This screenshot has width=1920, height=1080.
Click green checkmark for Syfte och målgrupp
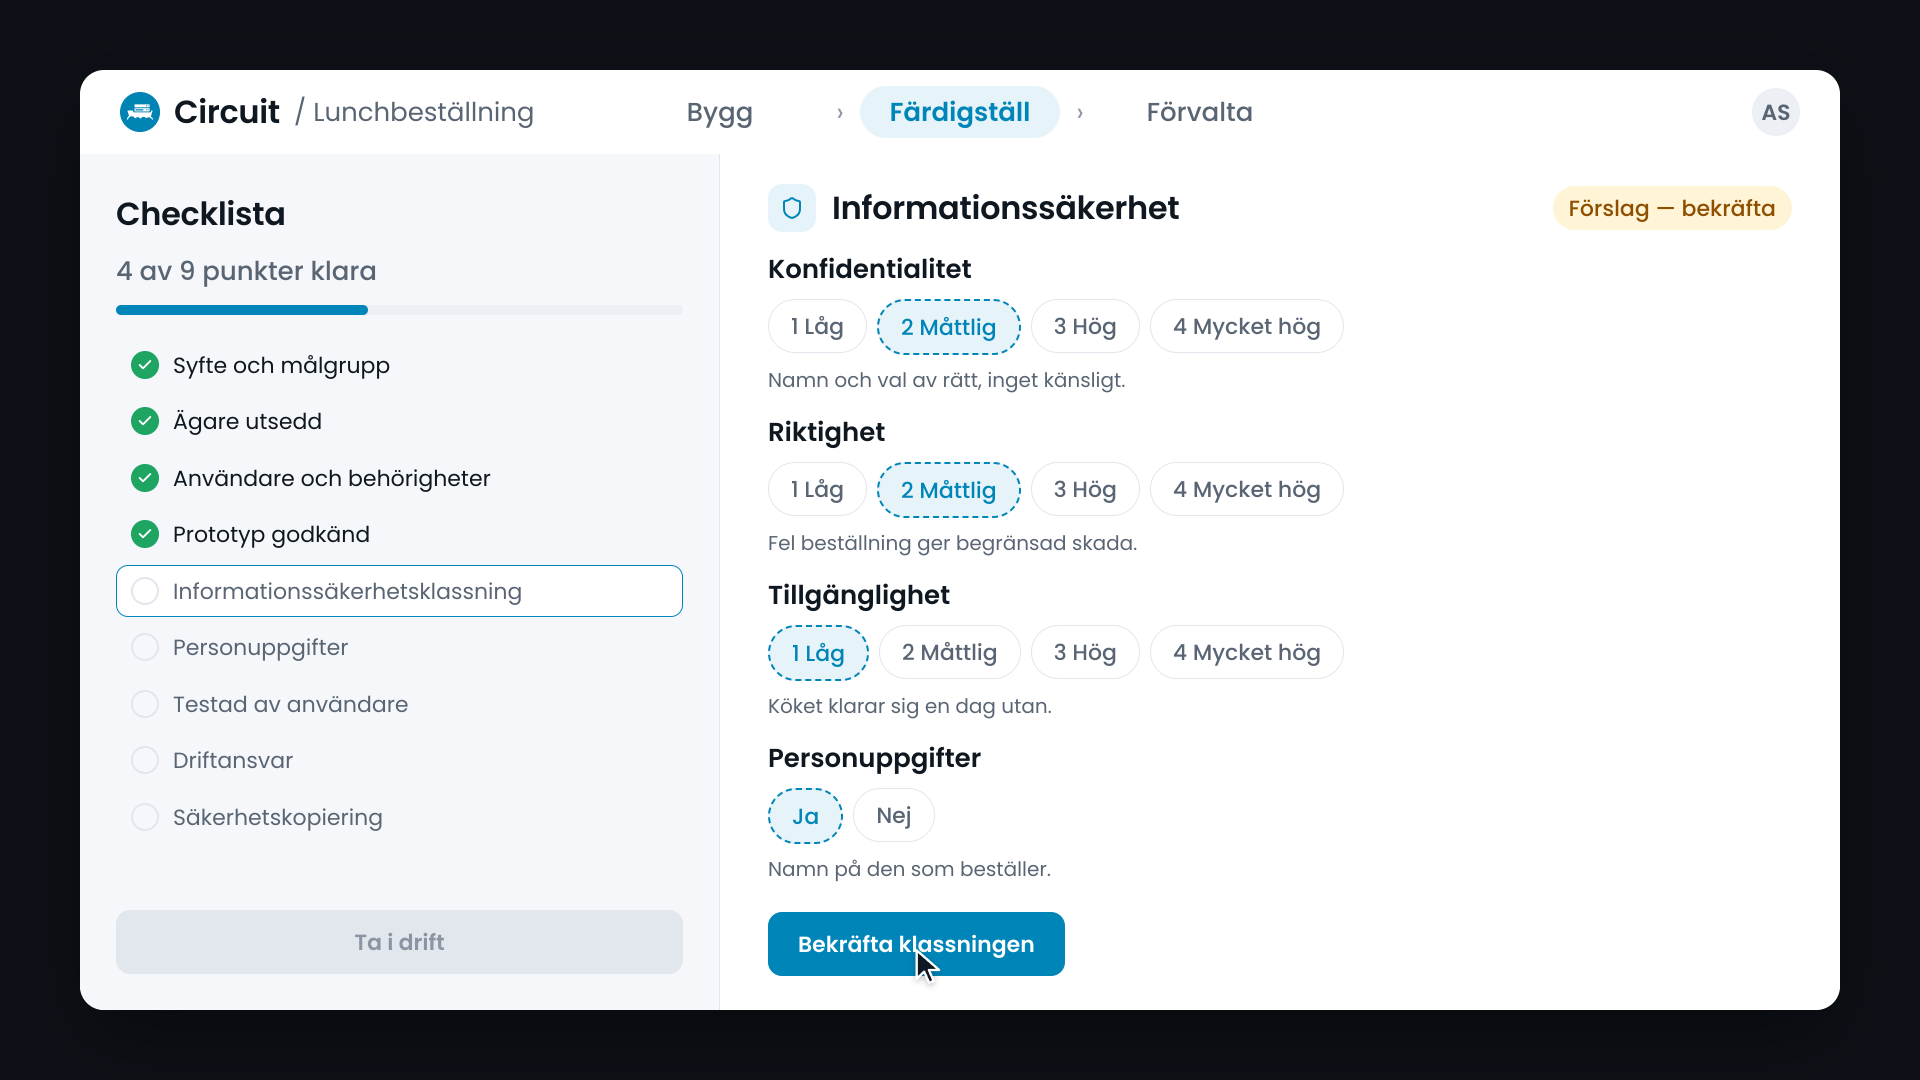145,365
